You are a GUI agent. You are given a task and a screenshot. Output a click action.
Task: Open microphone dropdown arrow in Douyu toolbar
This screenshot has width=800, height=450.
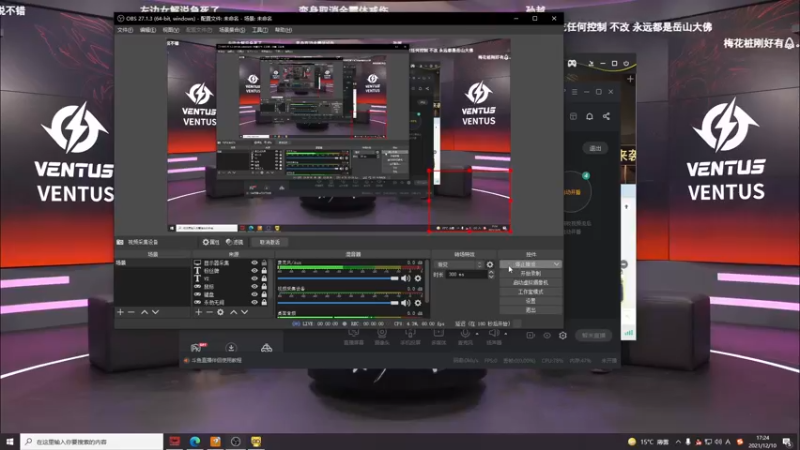tap(477, 334)
